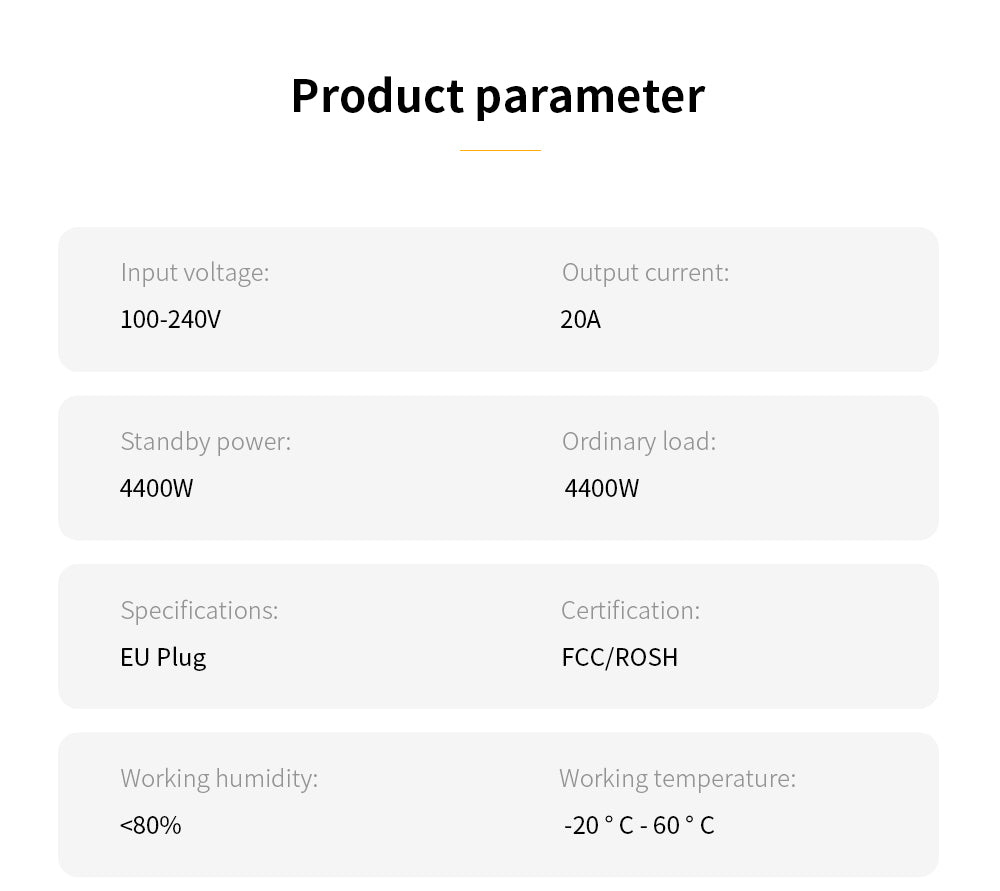Select the 'Working humidity:' label

(x=219, y=778)
